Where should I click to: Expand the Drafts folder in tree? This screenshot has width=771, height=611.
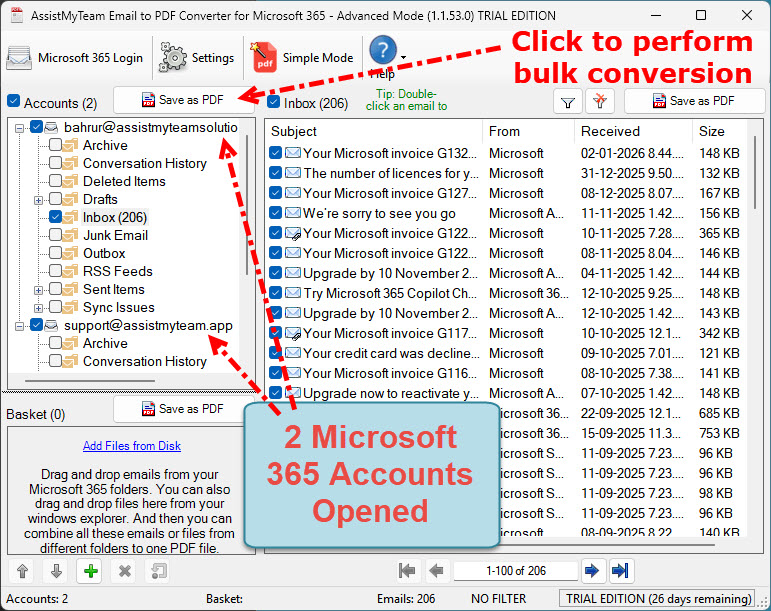[x=39, y=199]
